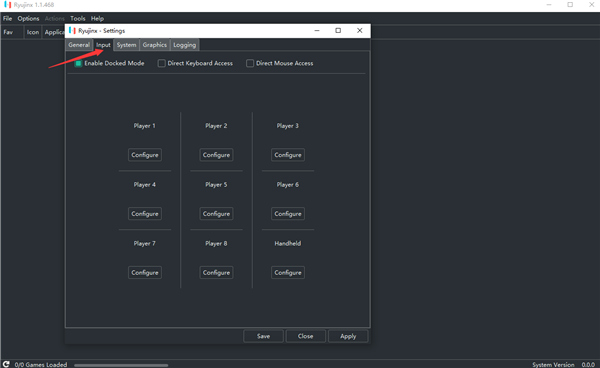The width and height of the screenshot is (600, 368).
Task: Configure the Handheld controller
Action: pos(288,273)
